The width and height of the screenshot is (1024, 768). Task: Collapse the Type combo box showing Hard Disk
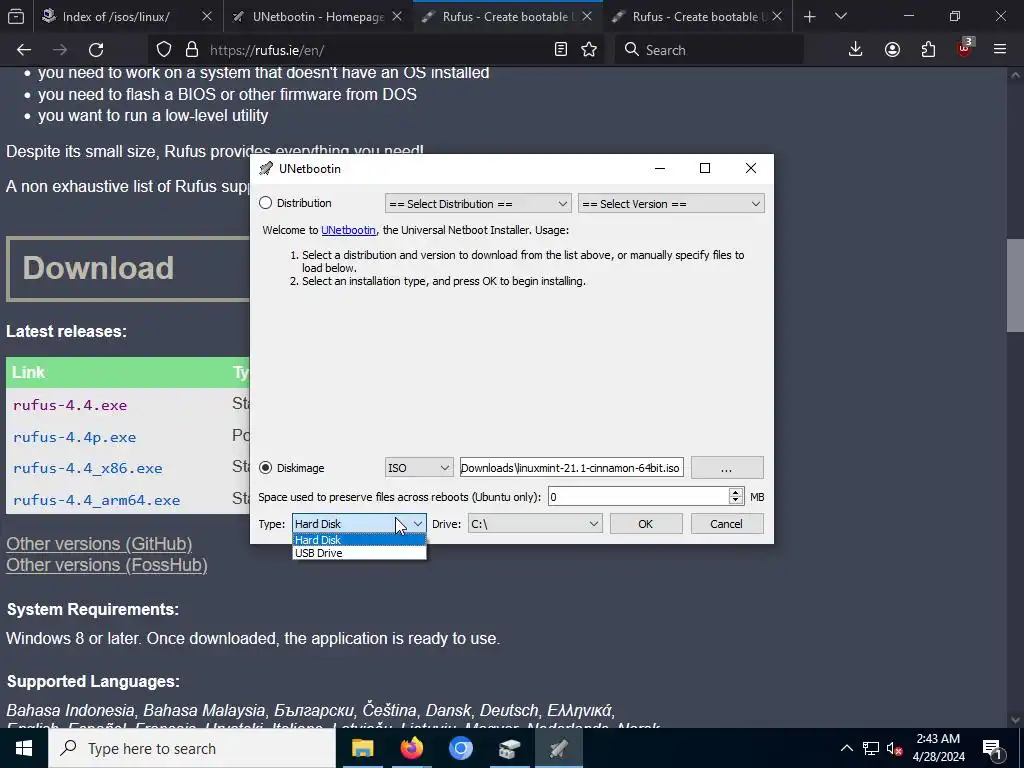pos(359,524)
